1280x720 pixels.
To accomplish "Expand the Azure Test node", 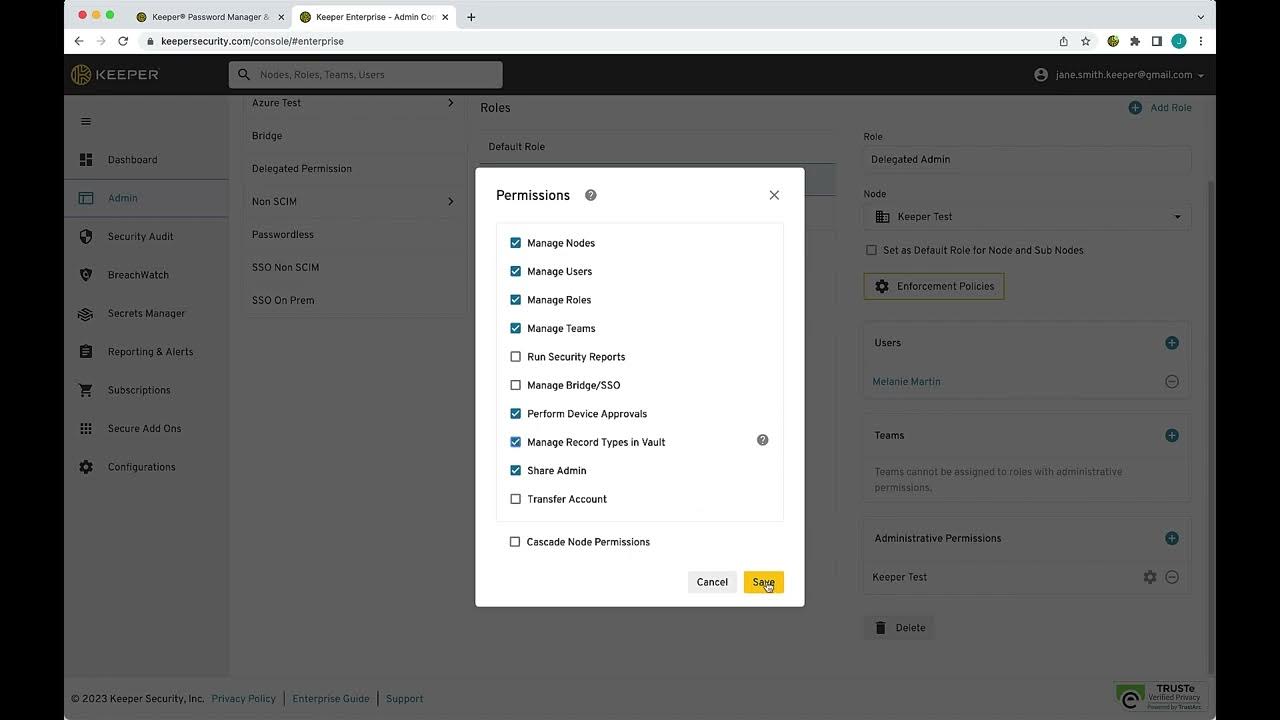I will coord(450,103).
